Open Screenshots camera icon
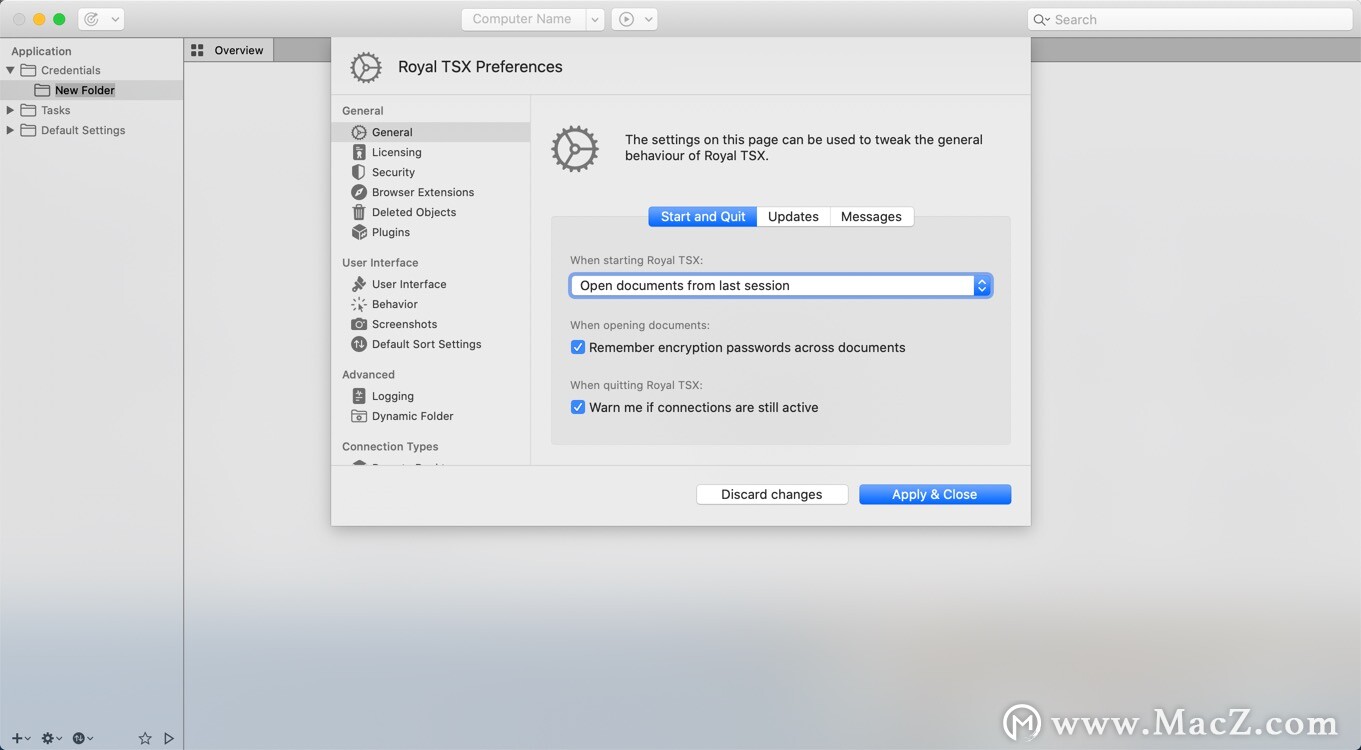The height and width of the screenshot is (750, 1361). (x=359, y=324)
